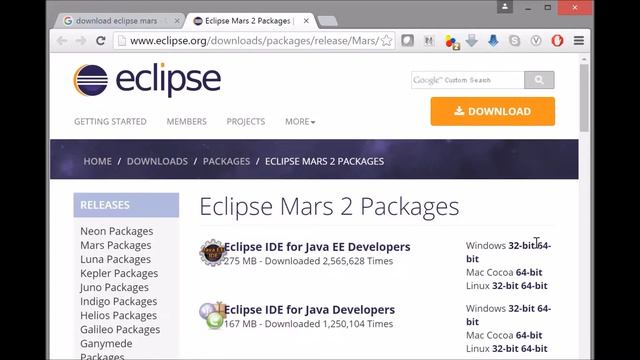
Task: Click ECLIPSE MARS 2 PACKAGES in the breadcrumb
Action: tap(324, 161)
